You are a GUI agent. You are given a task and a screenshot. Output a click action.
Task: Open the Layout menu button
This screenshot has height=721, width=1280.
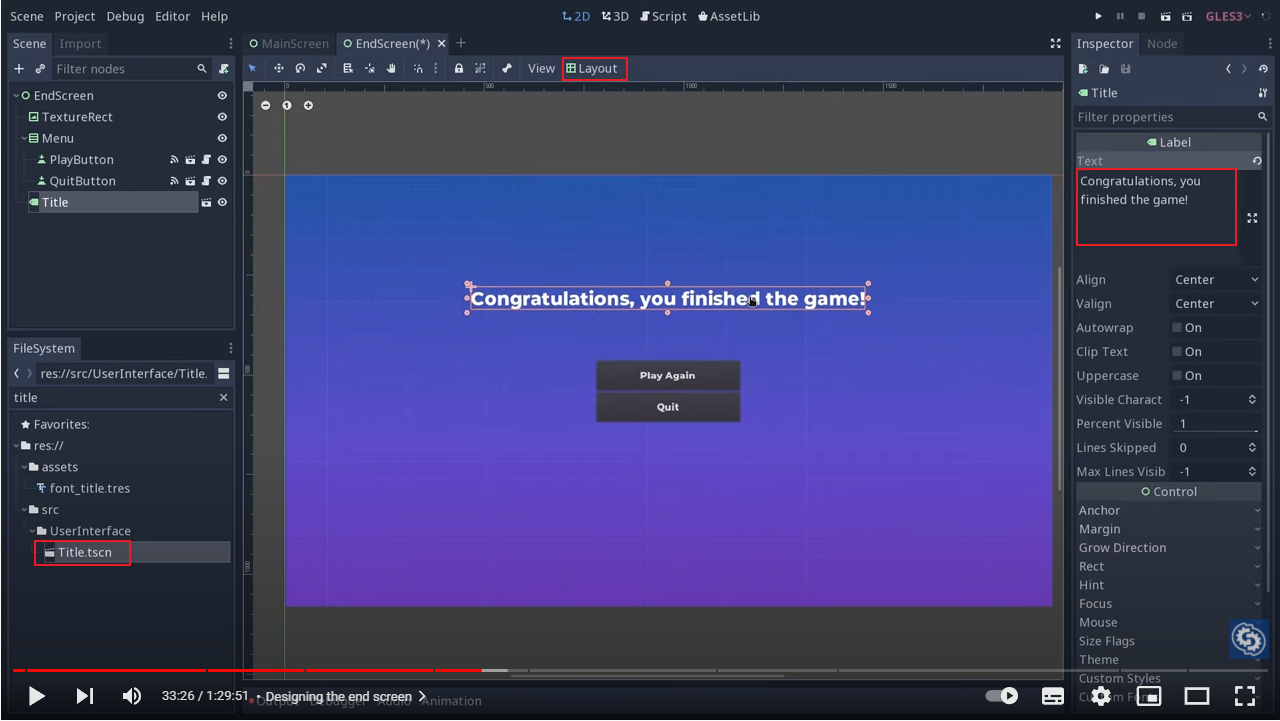tap(593, 69)
